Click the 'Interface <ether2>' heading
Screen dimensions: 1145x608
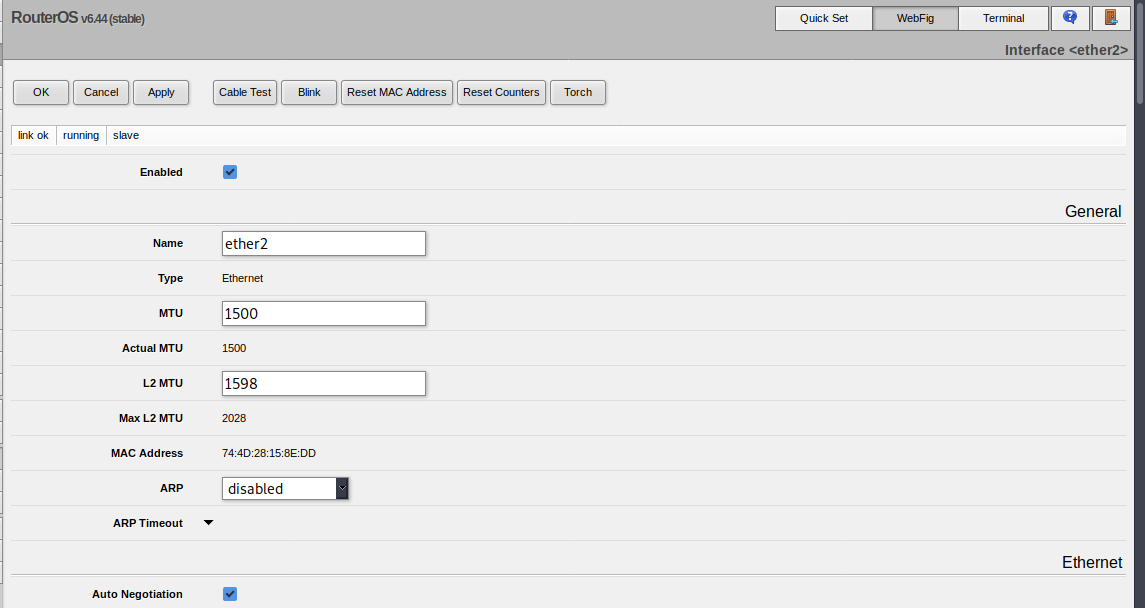1066,50
